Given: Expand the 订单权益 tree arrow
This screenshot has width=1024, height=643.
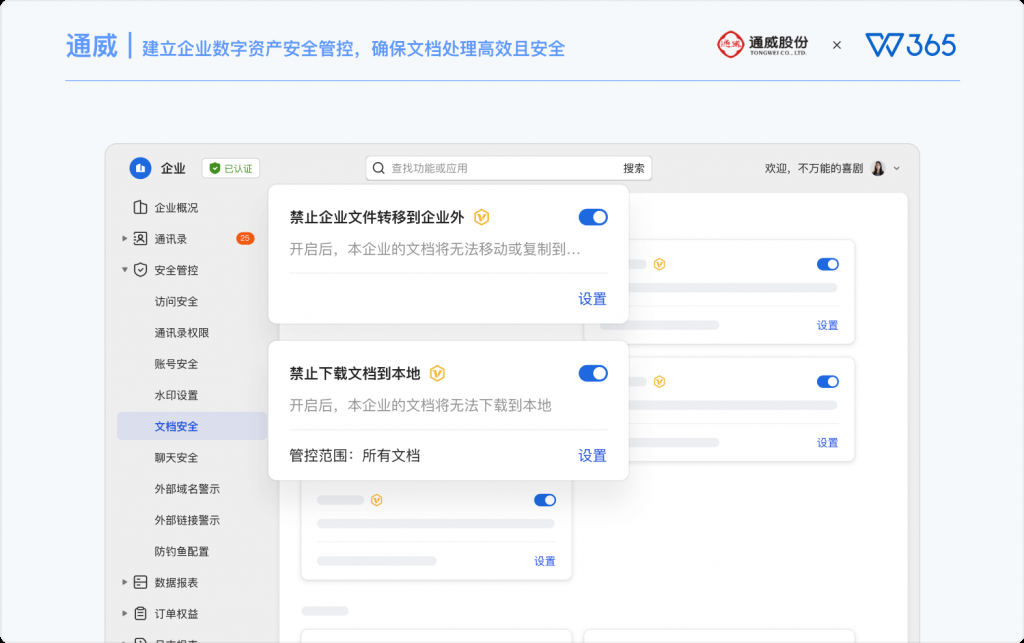Looking at the screenshot, I should point(124,614).
